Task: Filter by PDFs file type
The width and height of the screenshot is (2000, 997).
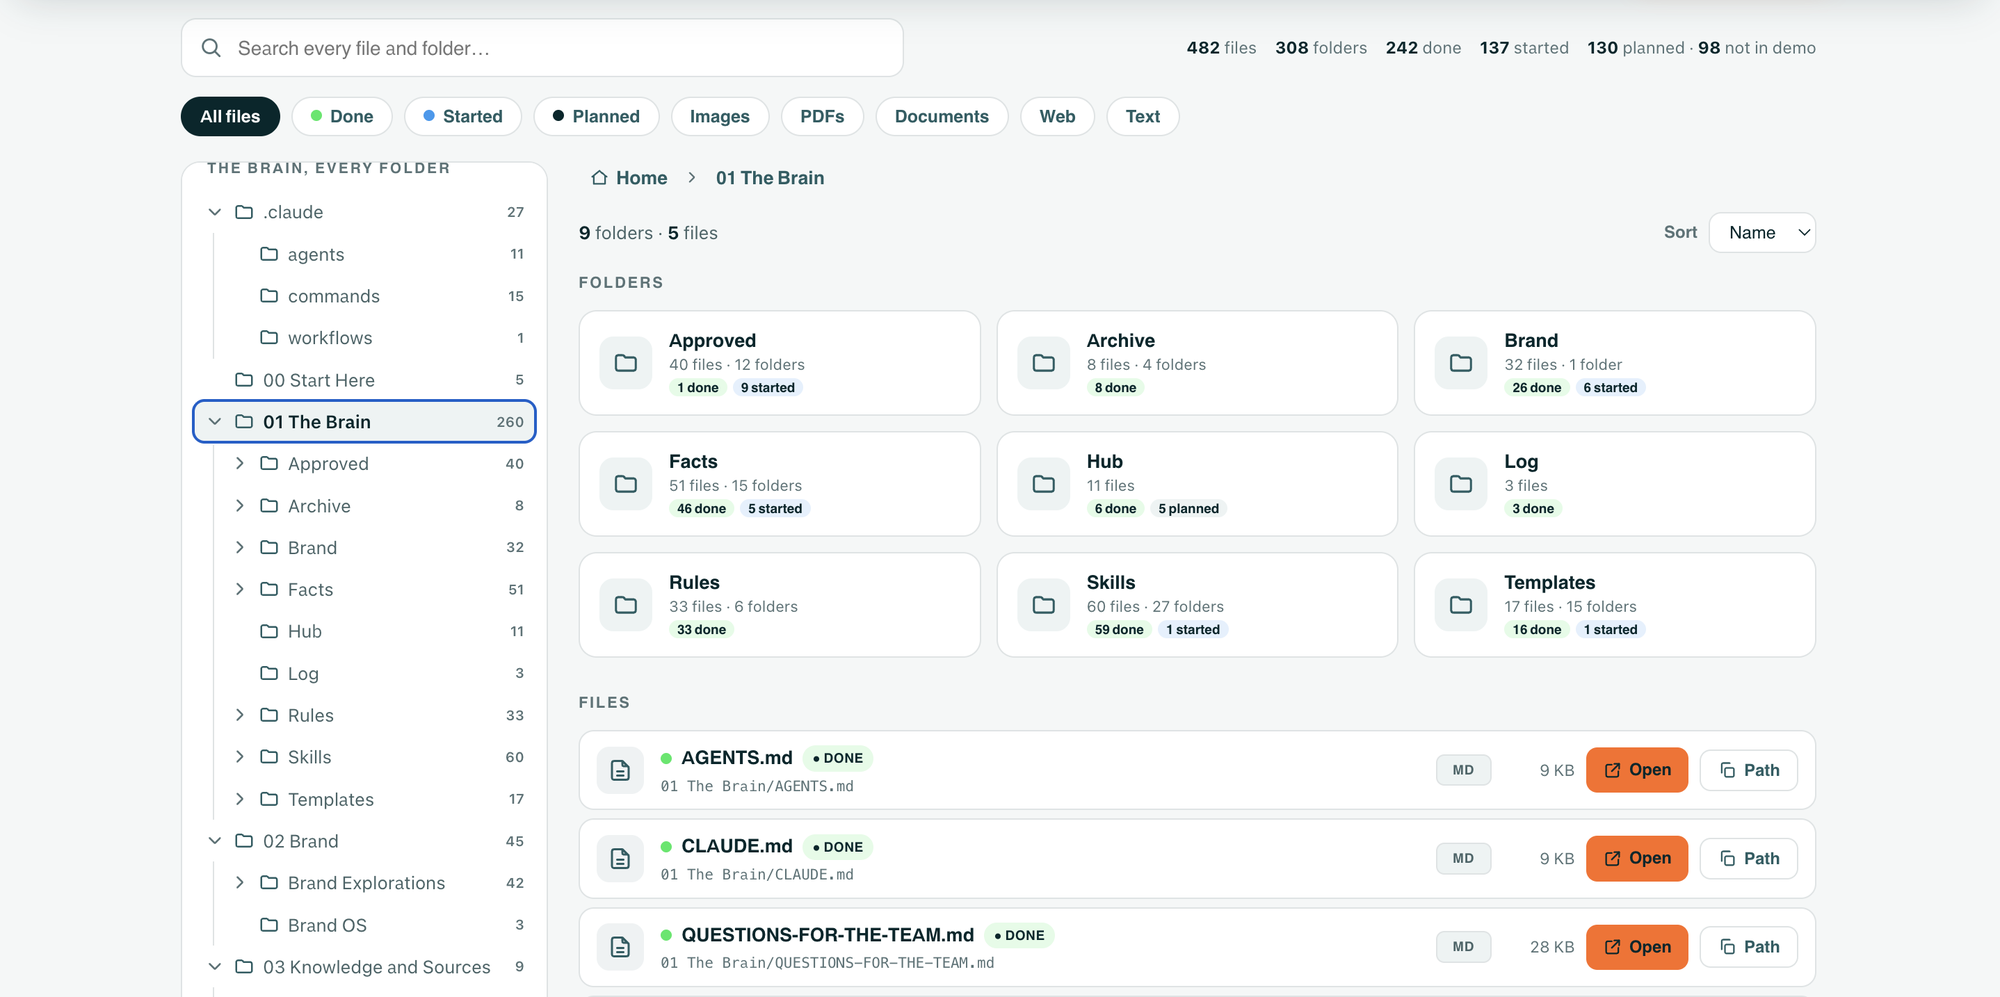Action: click(x=822, y=116)
